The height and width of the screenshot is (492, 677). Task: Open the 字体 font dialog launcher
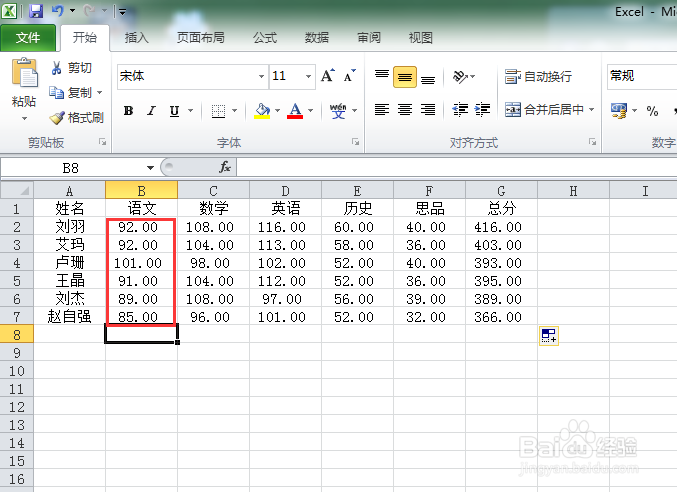coord(355,142)
